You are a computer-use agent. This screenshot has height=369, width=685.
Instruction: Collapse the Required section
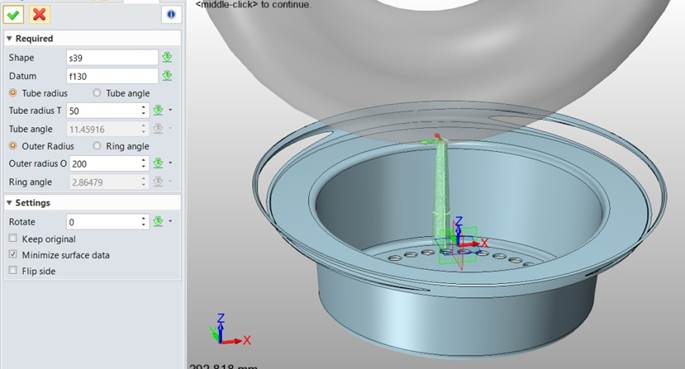pos(9,38)
